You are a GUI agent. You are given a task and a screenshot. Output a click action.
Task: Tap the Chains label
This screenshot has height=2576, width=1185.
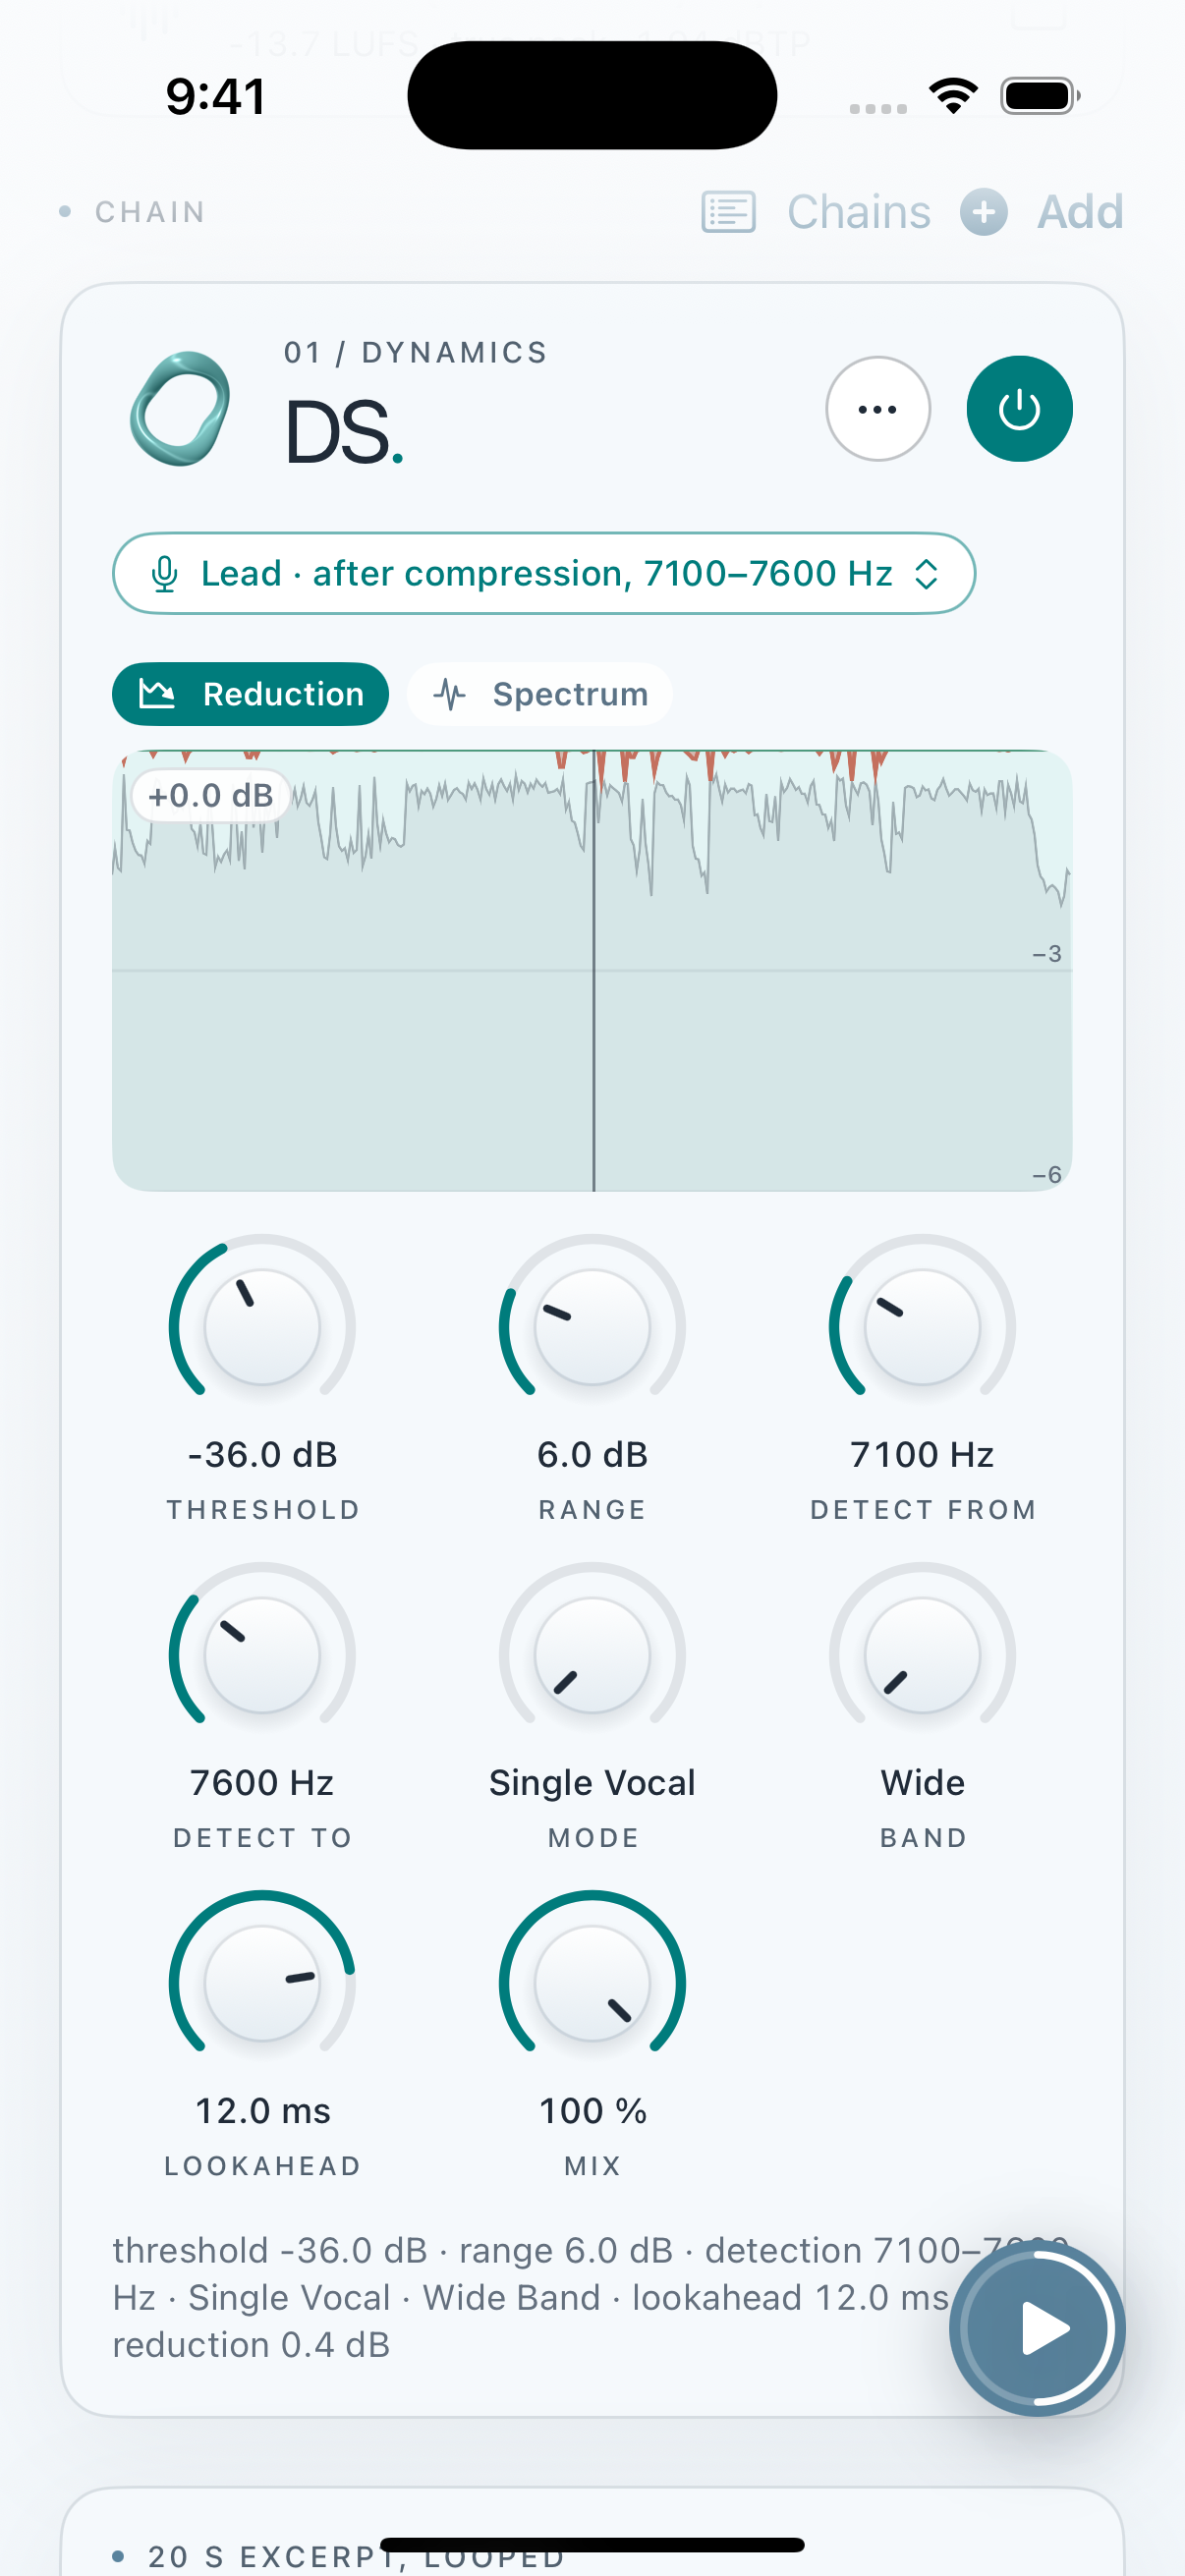pos(858,212)
